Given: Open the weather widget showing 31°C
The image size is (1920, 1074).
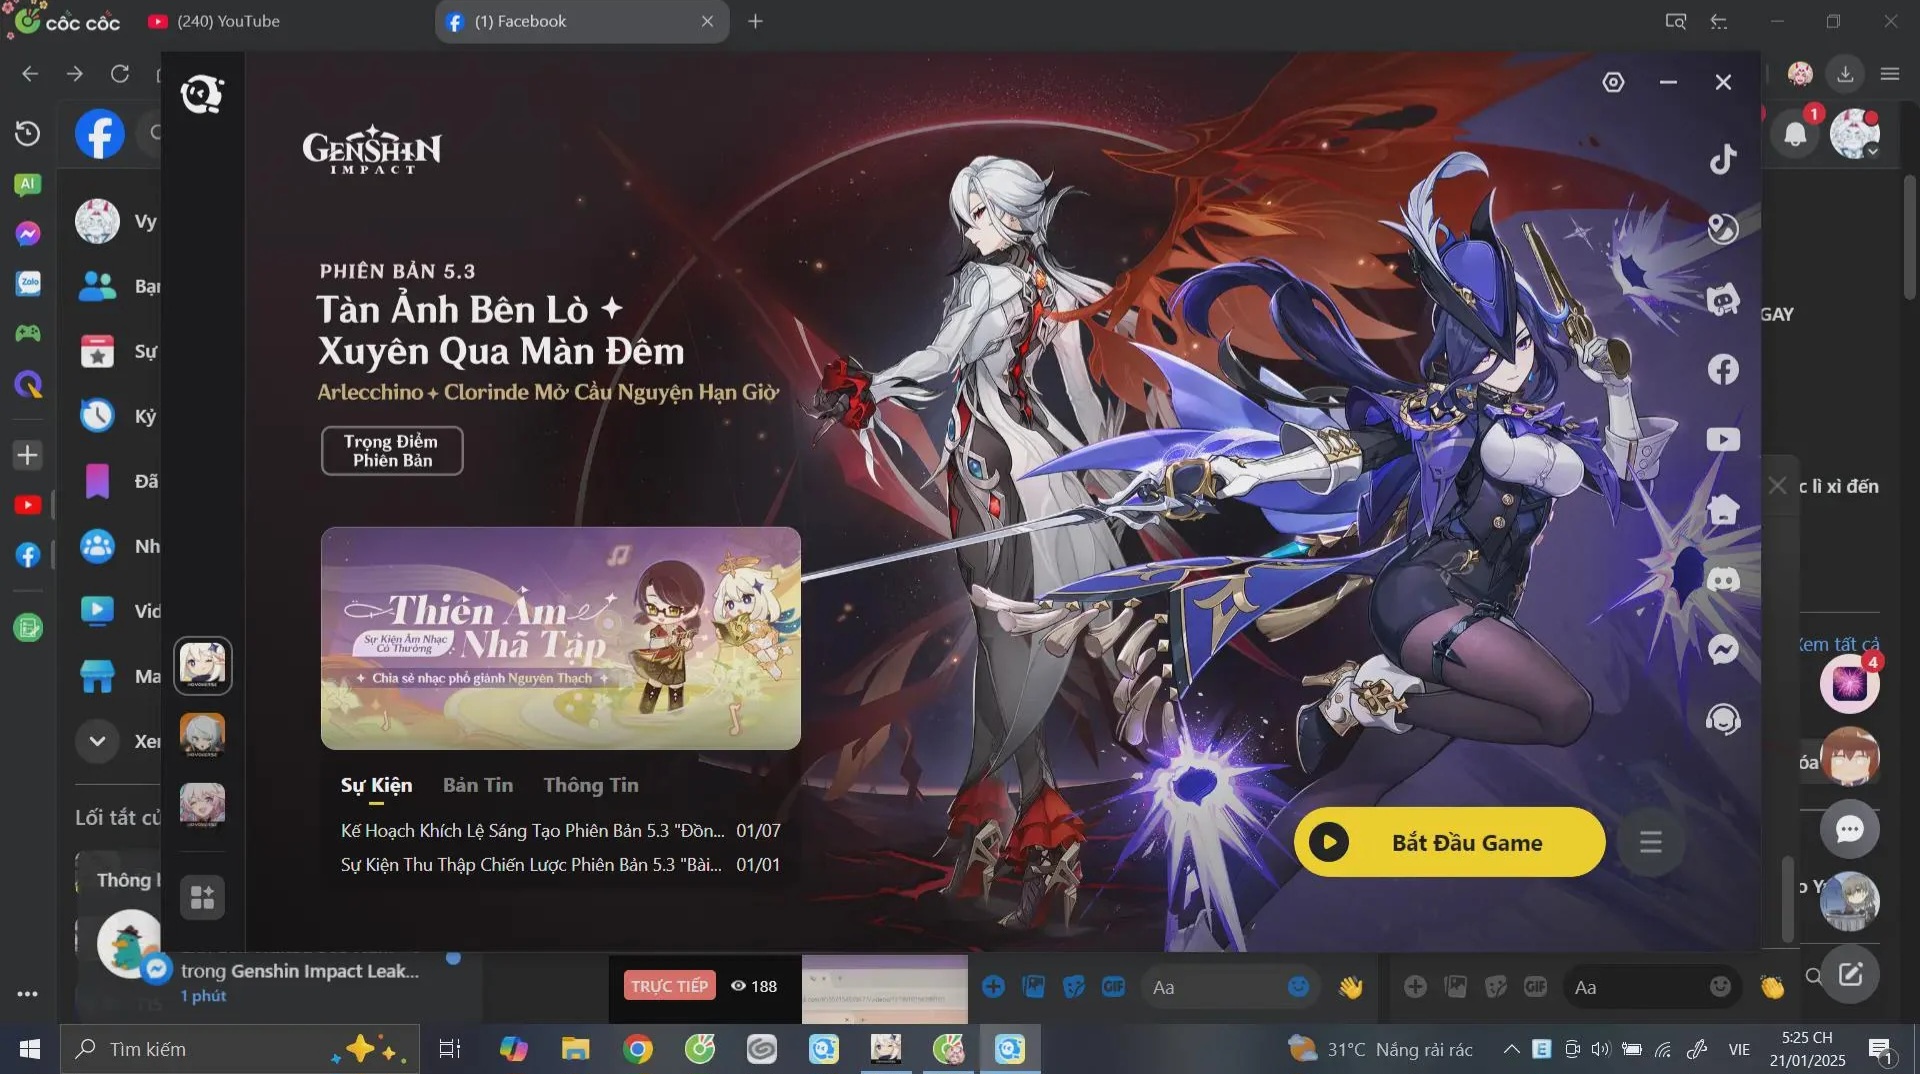Looking at the screenshot, I should [1380, 1049].
